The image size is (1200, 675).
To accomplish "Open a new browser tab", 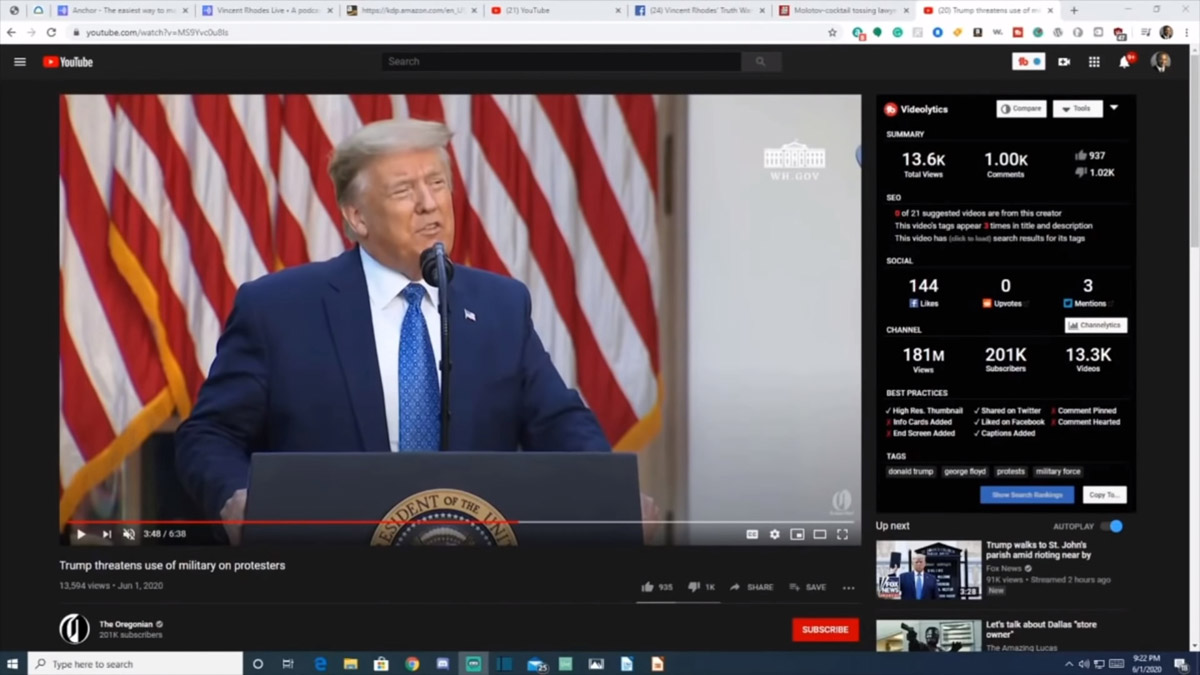I will 1074,10.
